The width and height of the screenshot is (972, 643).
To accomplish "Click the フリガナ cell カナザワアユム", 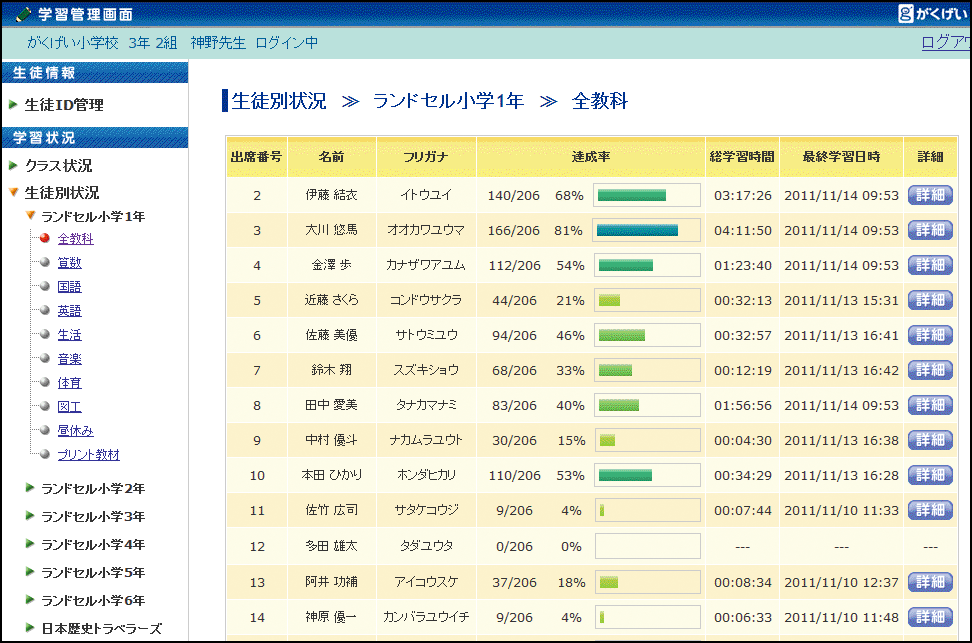I will pyautogui.click(x=426, y=265).
